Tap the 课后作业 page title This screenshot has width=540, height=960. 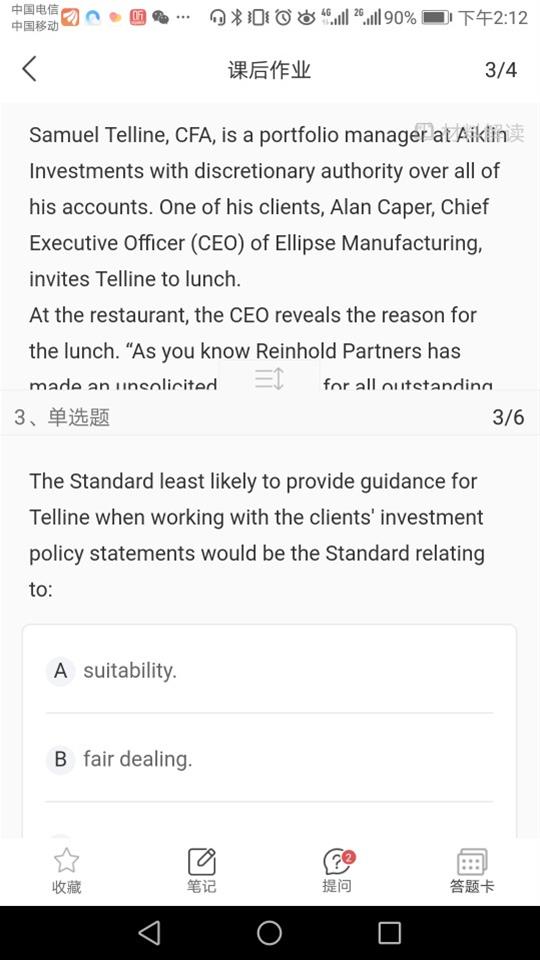tap(269, 70)
